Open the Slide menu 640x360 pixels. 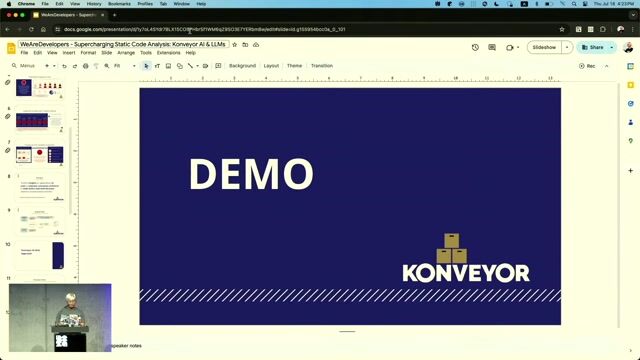pyautogui.click(x=107, y=53)
